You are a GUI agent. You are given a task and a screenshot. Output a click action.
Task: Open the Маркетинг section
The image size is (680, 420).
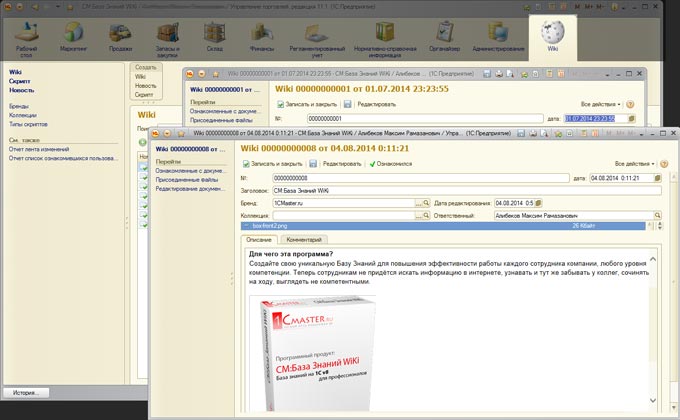tap(73, 37)
